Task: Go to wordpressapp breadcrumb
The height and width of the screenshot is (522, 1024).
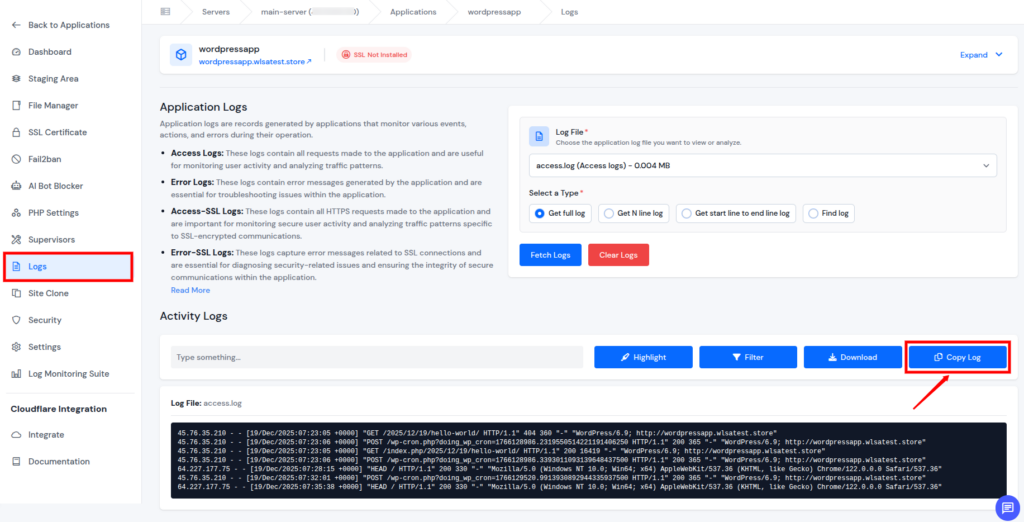Action: 494,12
